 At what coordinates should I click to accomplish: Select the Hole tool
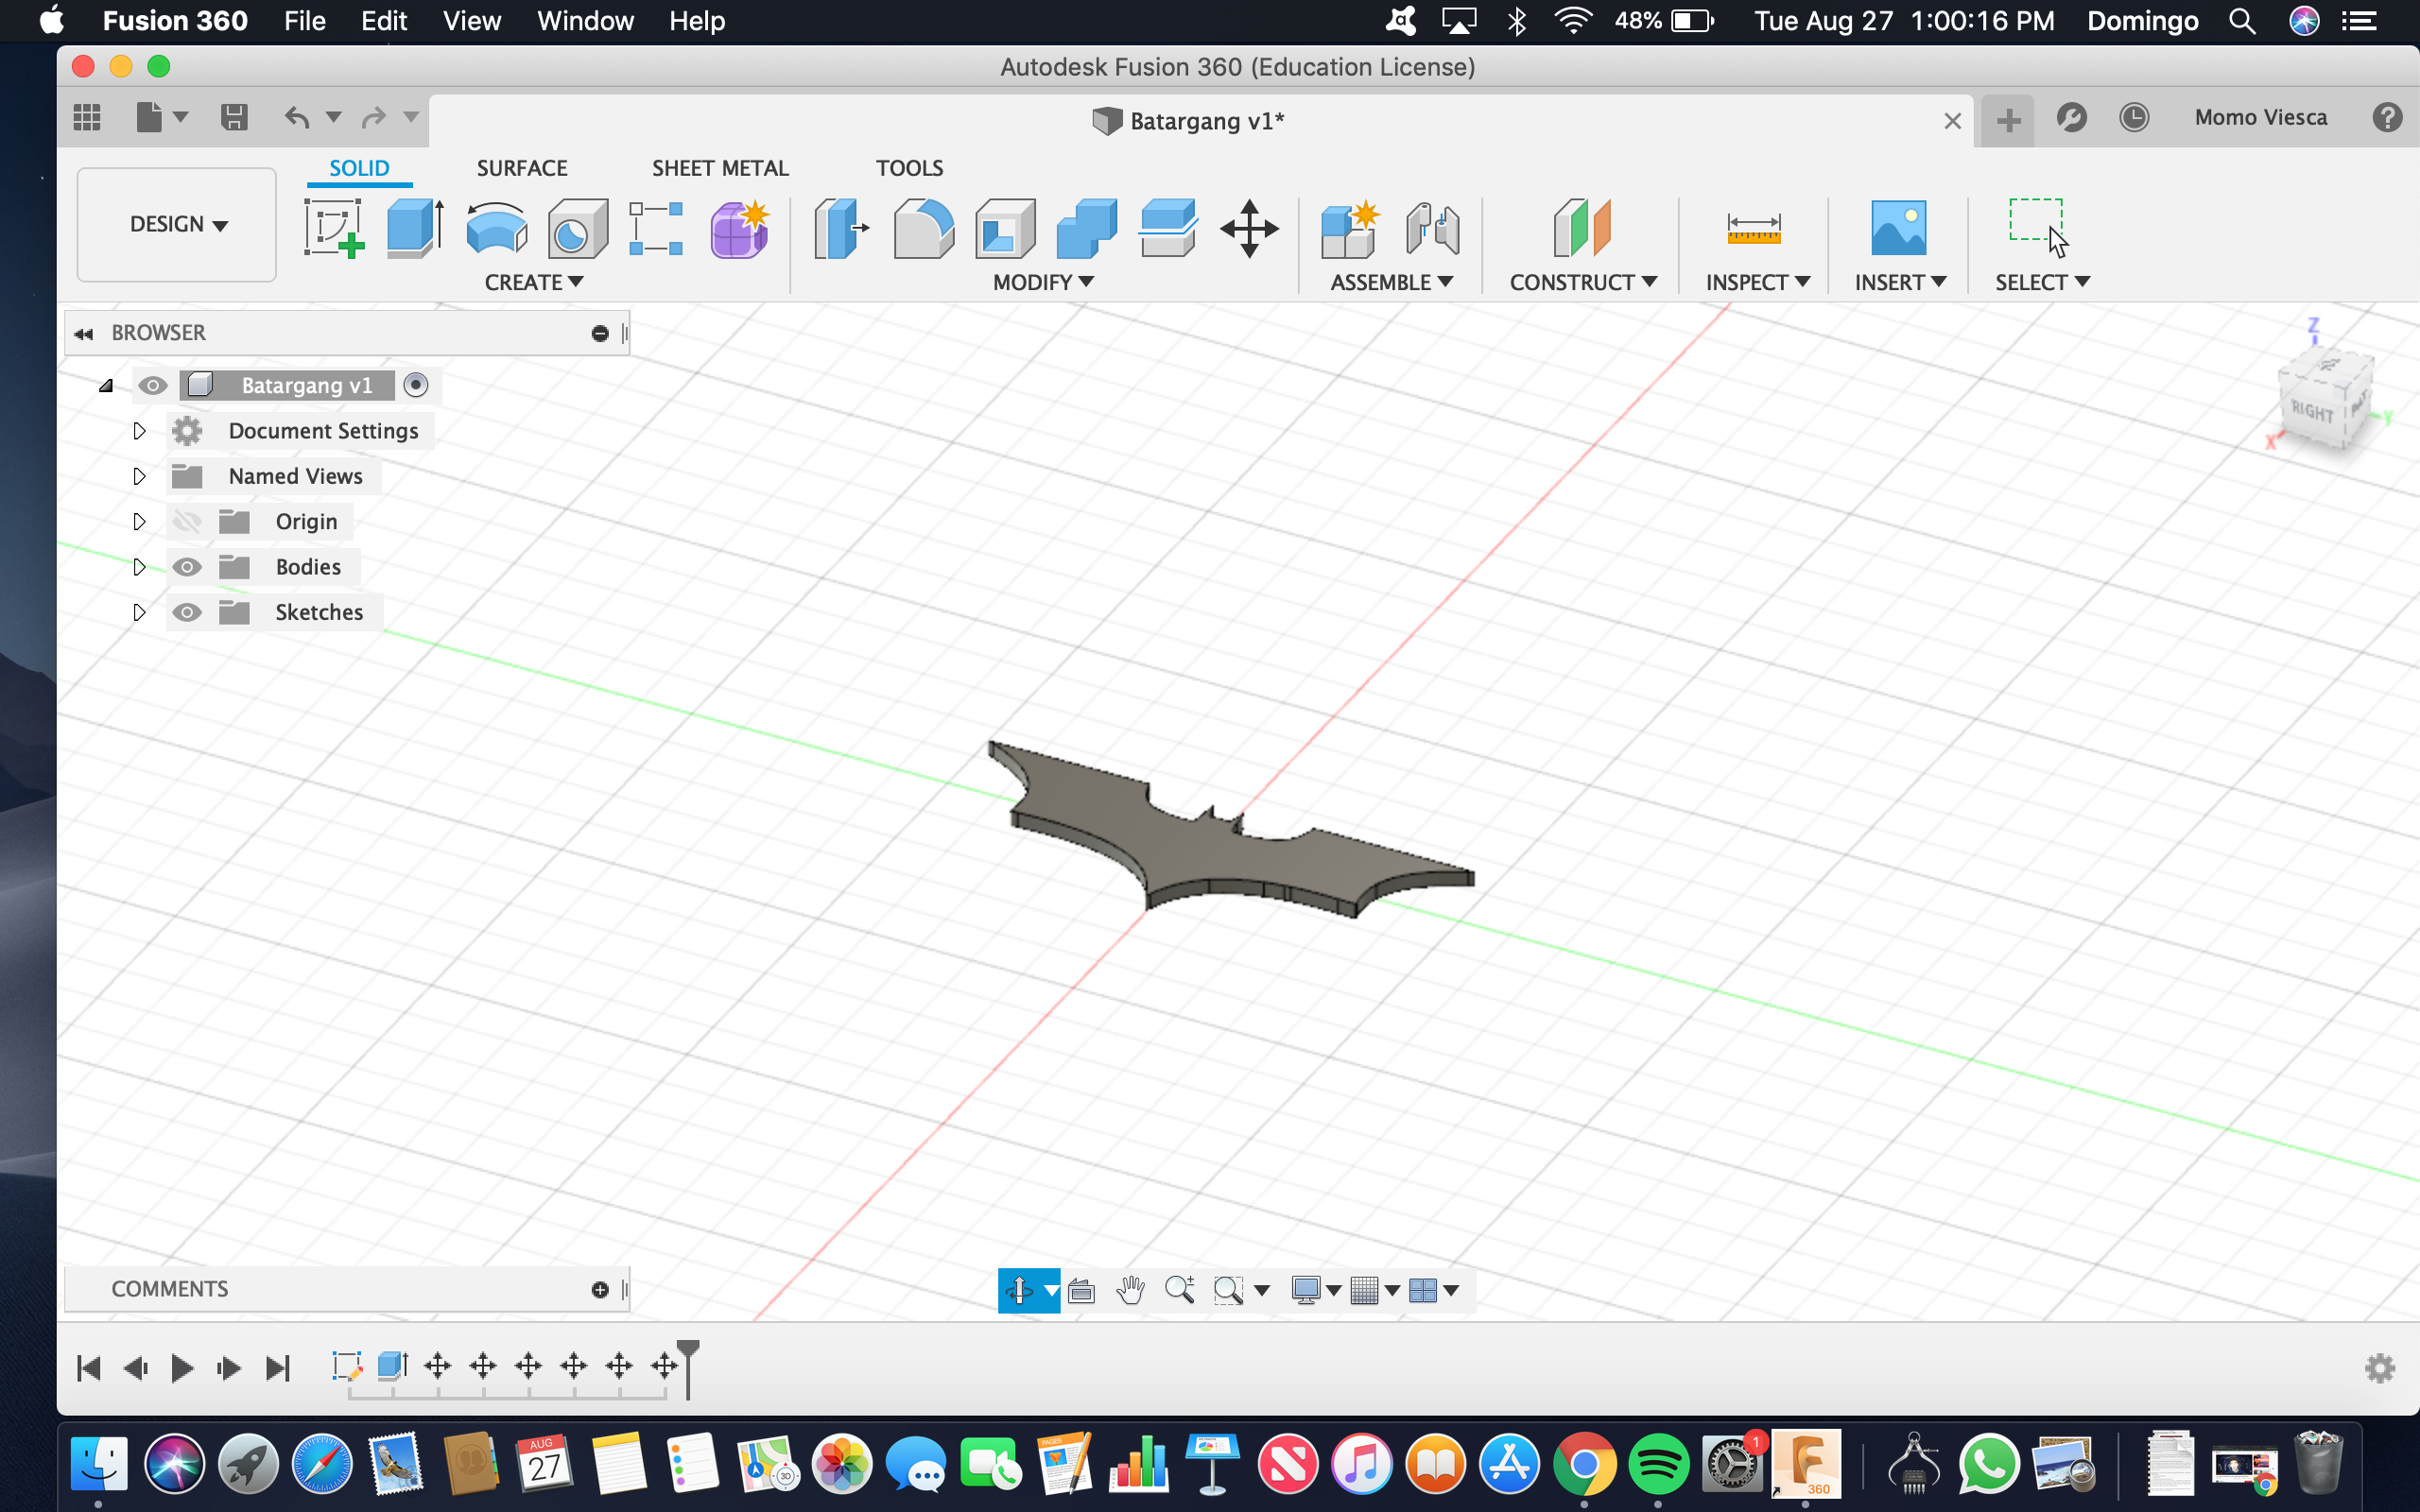pos(577,228)
